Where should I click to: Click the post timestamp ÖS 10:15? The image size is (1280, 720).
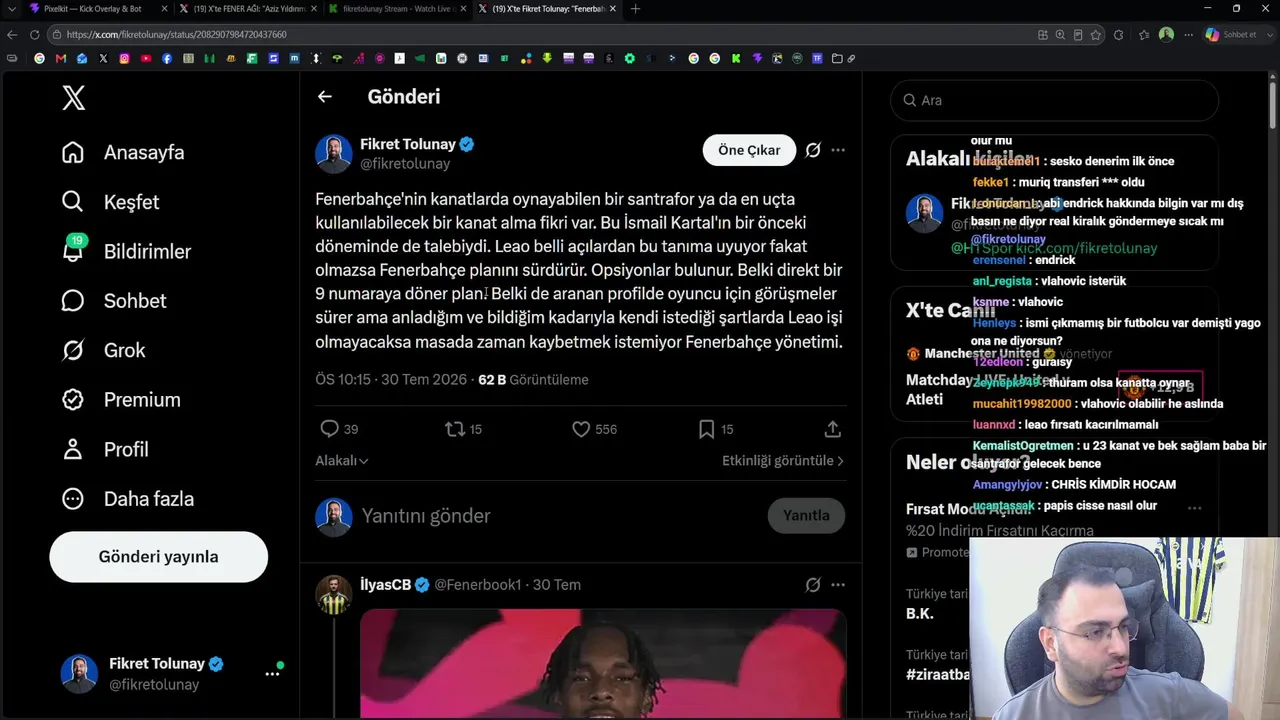click(391, 380)
